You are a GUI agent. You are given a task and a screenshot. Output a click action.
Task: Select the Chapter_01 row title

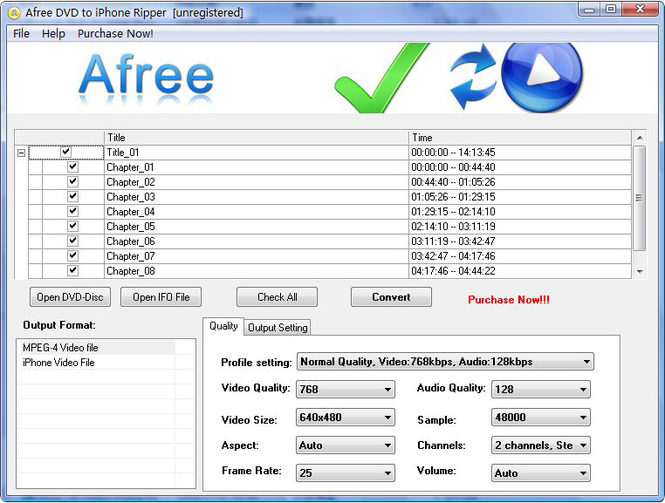130,167
